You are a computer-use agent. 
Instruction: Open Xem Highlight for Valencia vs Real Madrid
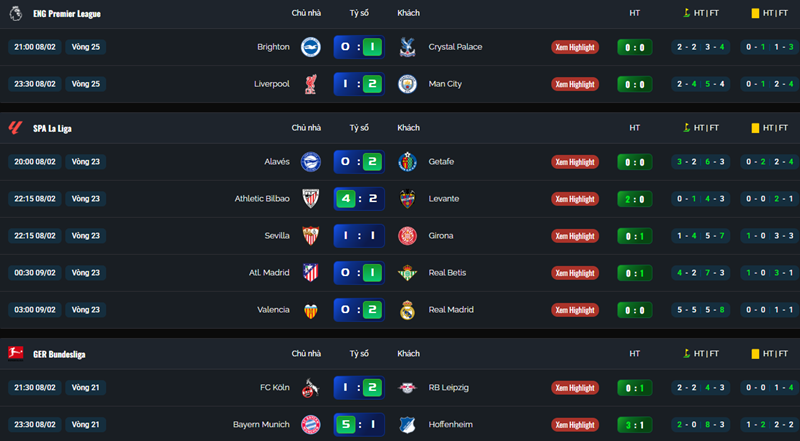click(x=574, y=310)
